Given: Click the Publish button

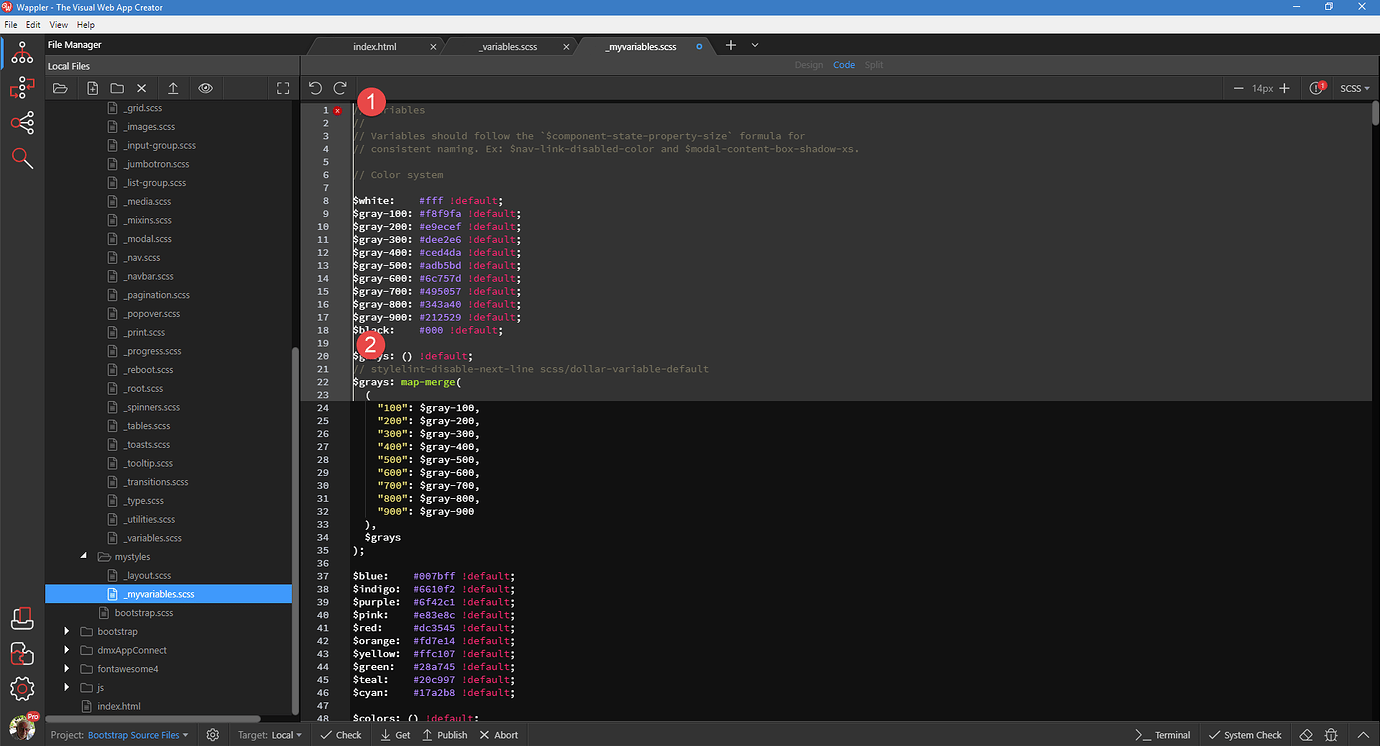Looking at the screenshot, I should pos(445,734).
